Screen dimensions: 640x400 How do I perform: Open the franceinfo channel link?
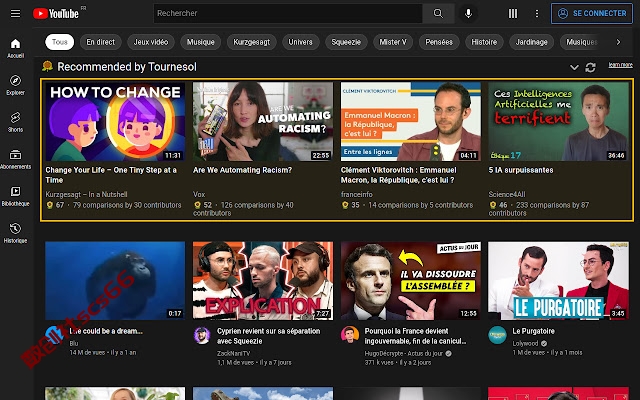356,194
